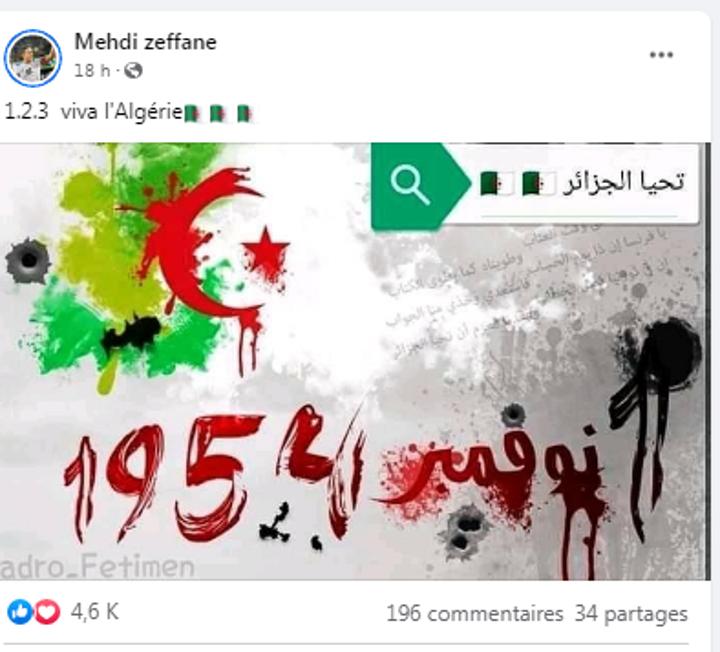The height and width of the screenshot is (652, 720).
Task: Show who reacted via 4,6 K count
Action: (x=95, y=612)
